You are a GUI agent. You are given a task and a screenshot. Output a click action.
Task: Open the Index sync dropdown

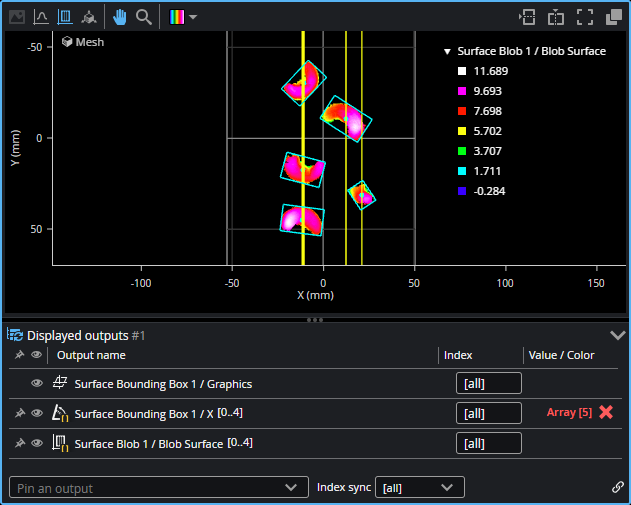point(419,487)
